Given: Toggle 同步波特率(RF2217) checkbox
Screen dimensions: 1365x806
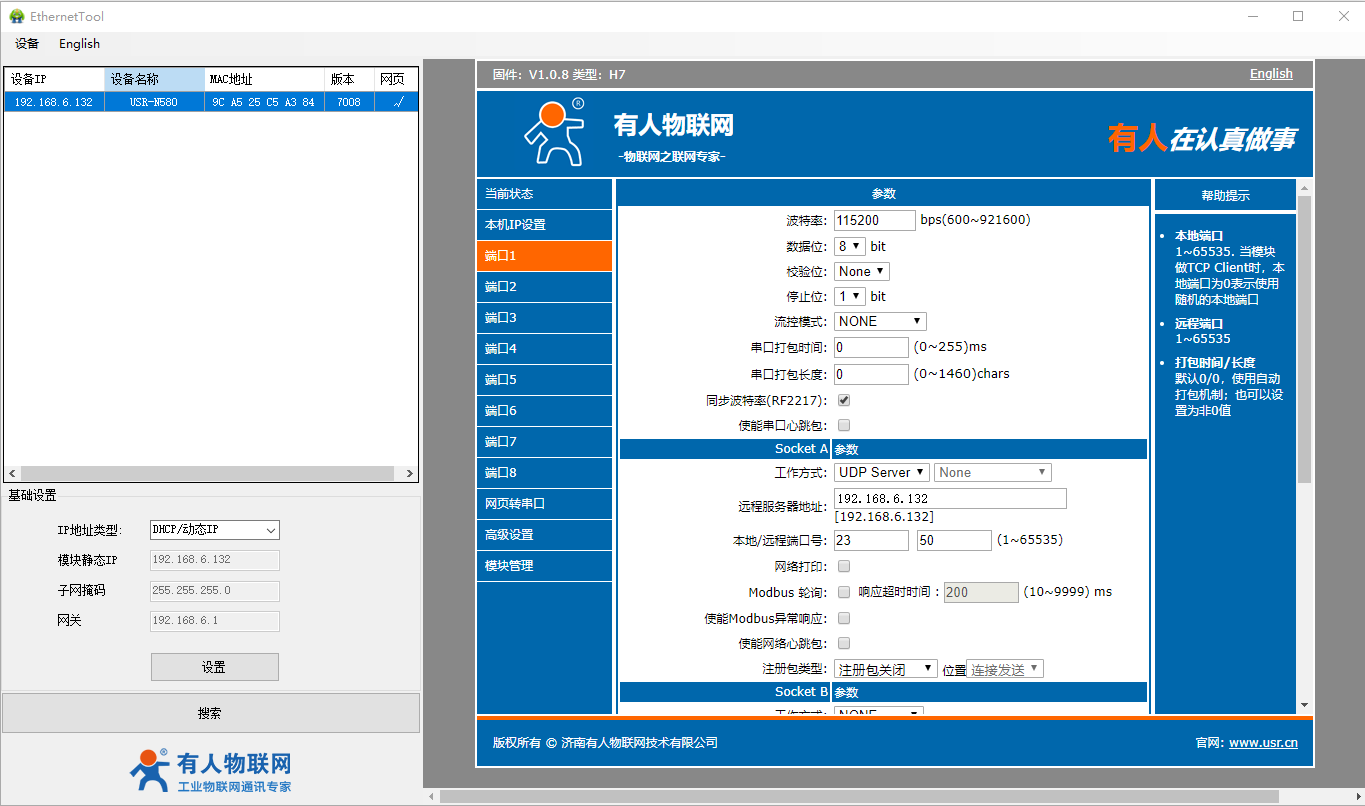Looking at the screenshot, I should point(844,400).
